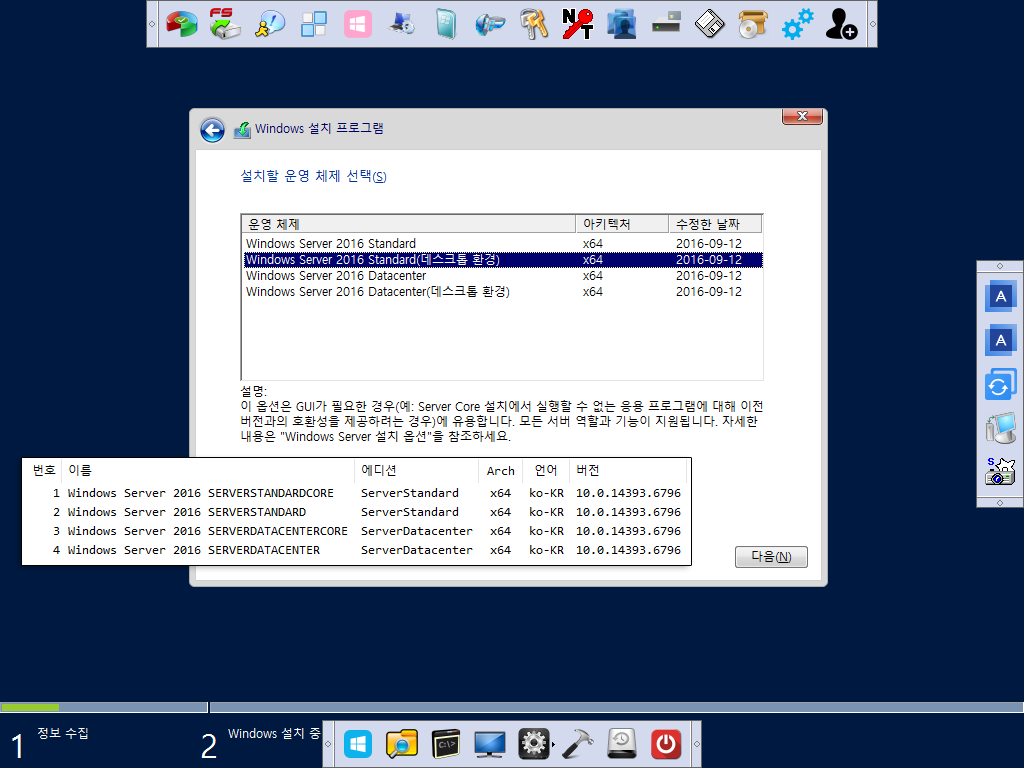
Task: Launch the C:\> command prompt icon
Action: point(446,744)
